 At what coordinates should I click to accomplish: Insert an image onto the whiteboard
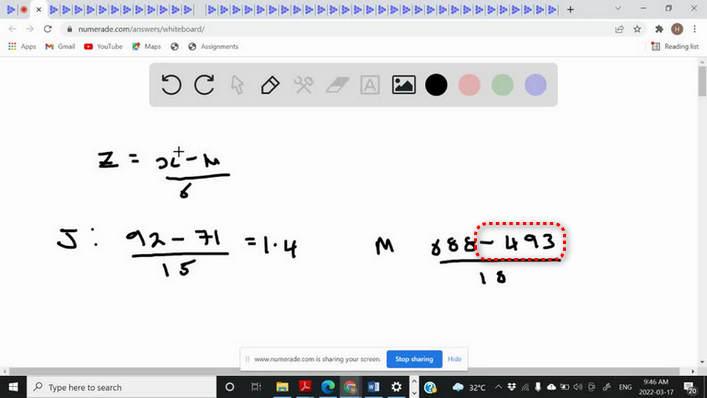point(404,85)
